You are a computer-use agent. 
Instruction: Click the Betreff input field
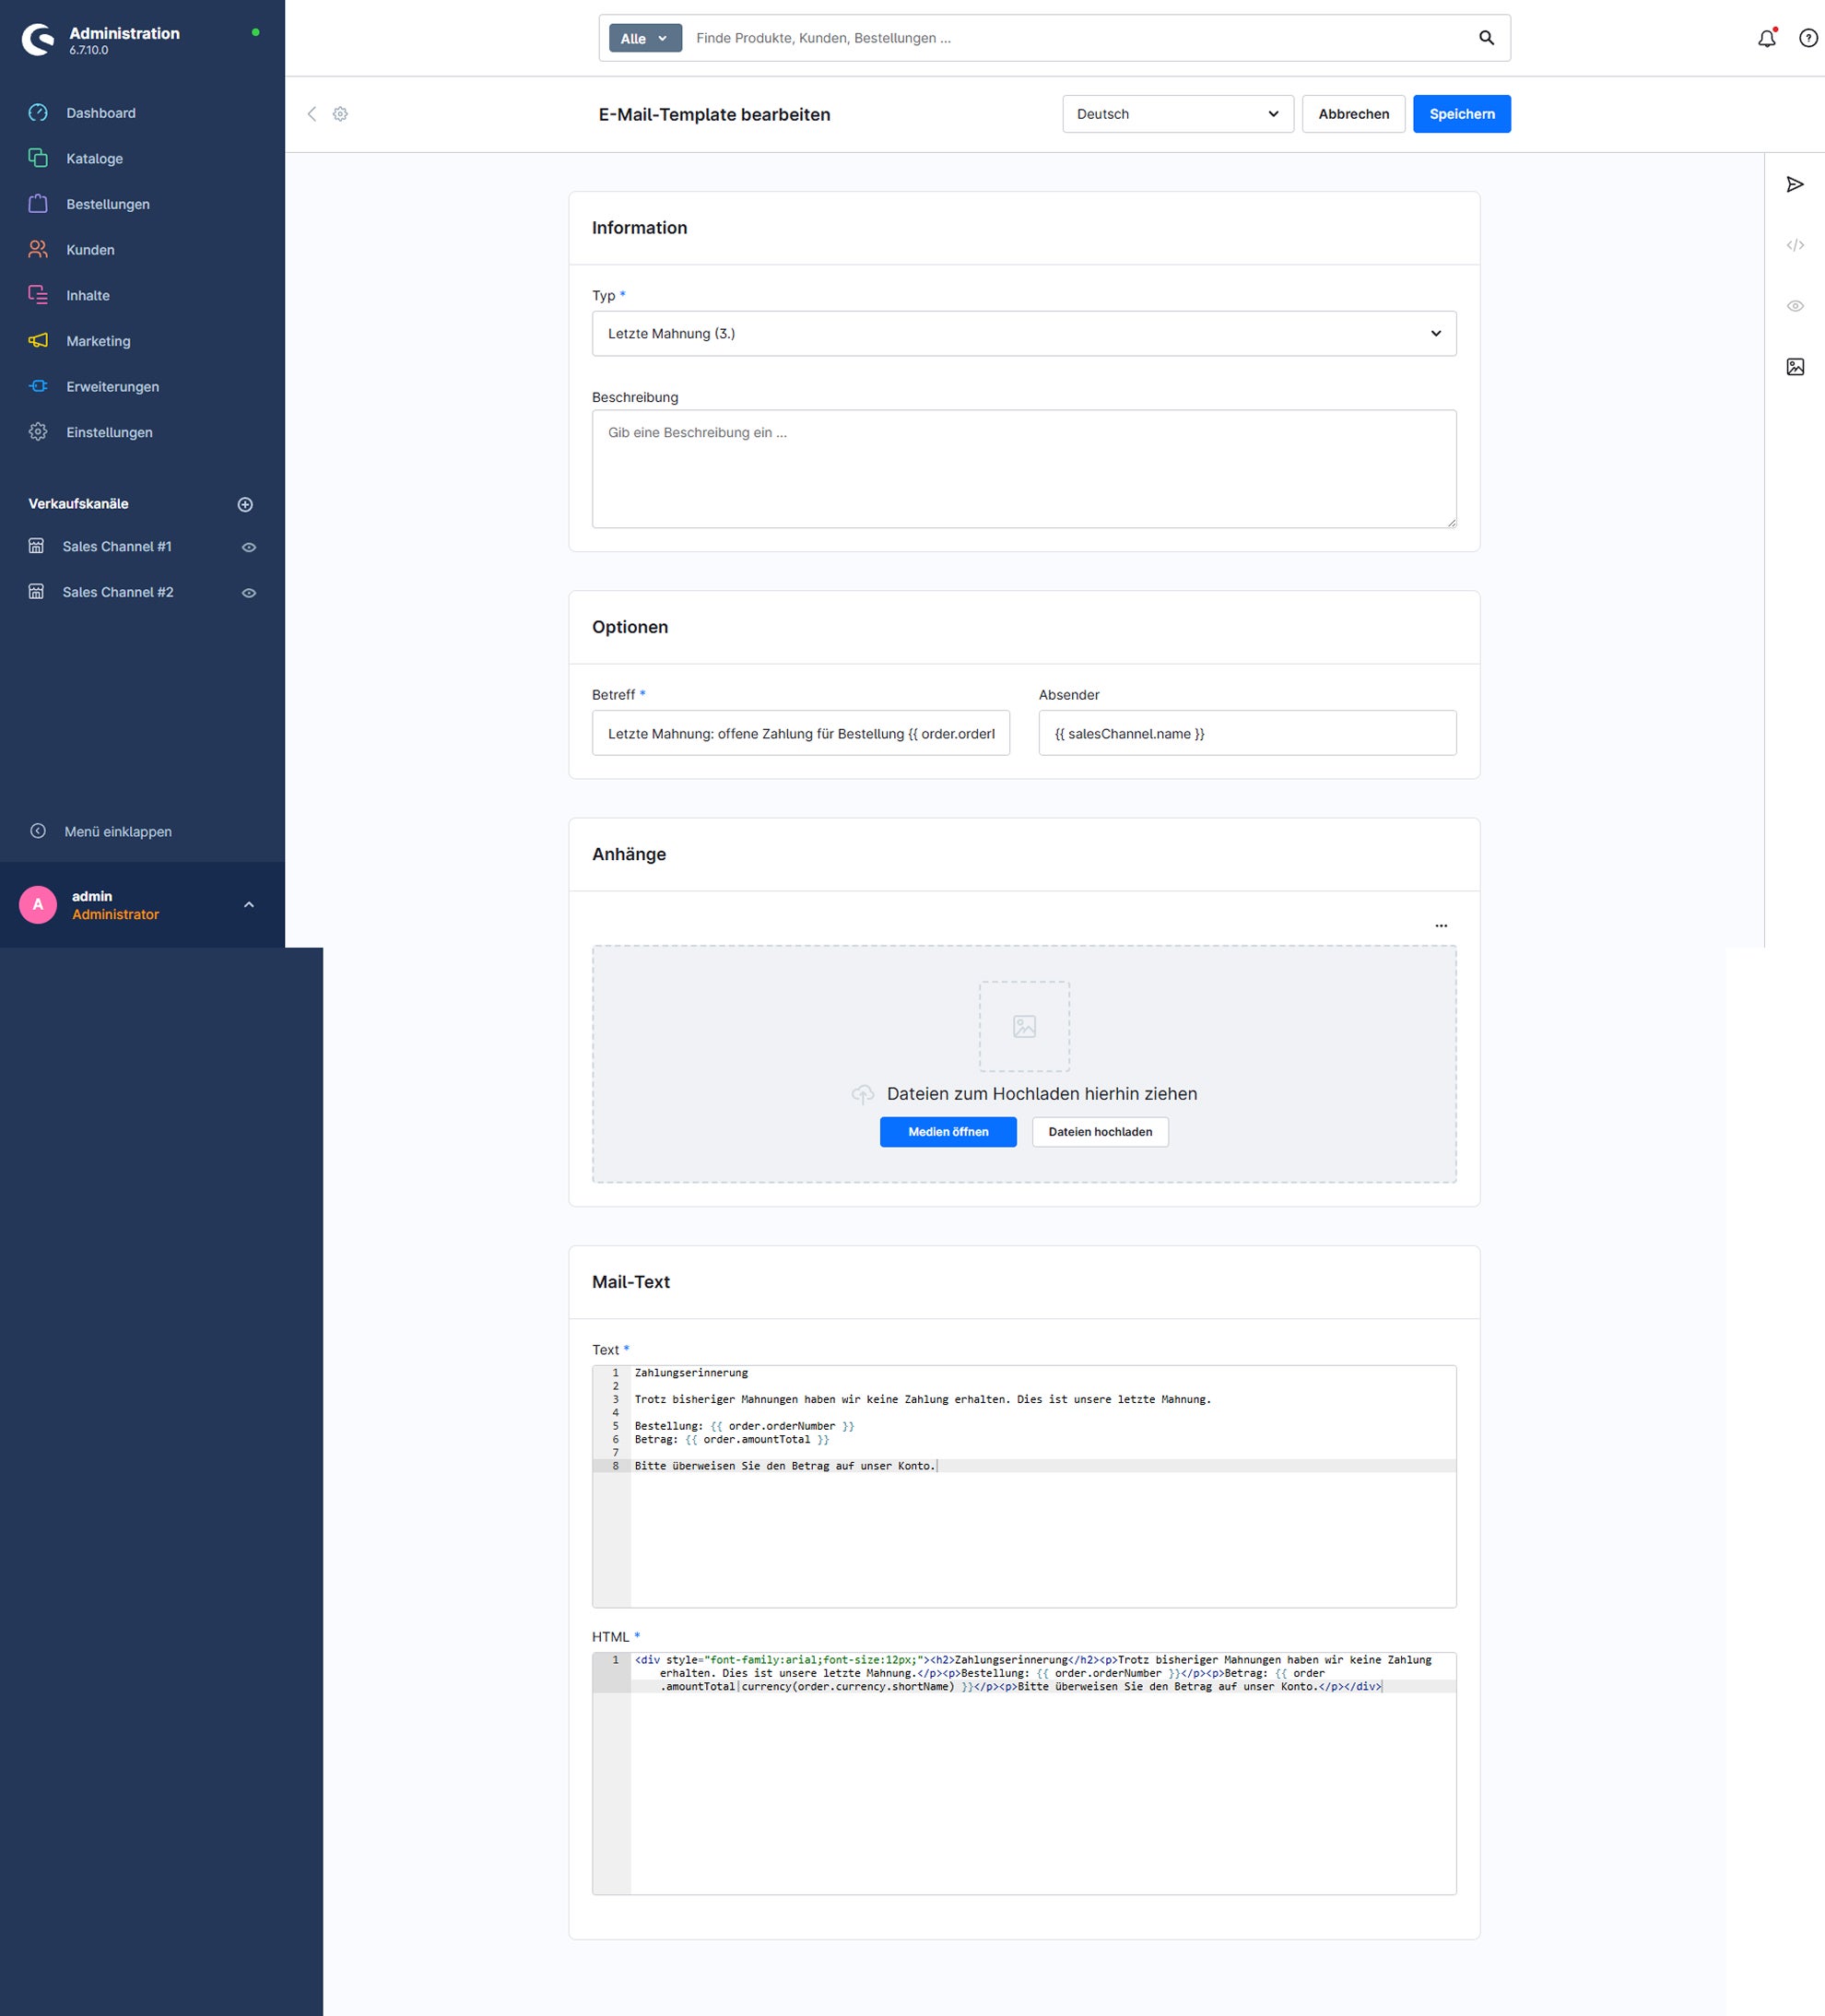click(x=801, y=733)
